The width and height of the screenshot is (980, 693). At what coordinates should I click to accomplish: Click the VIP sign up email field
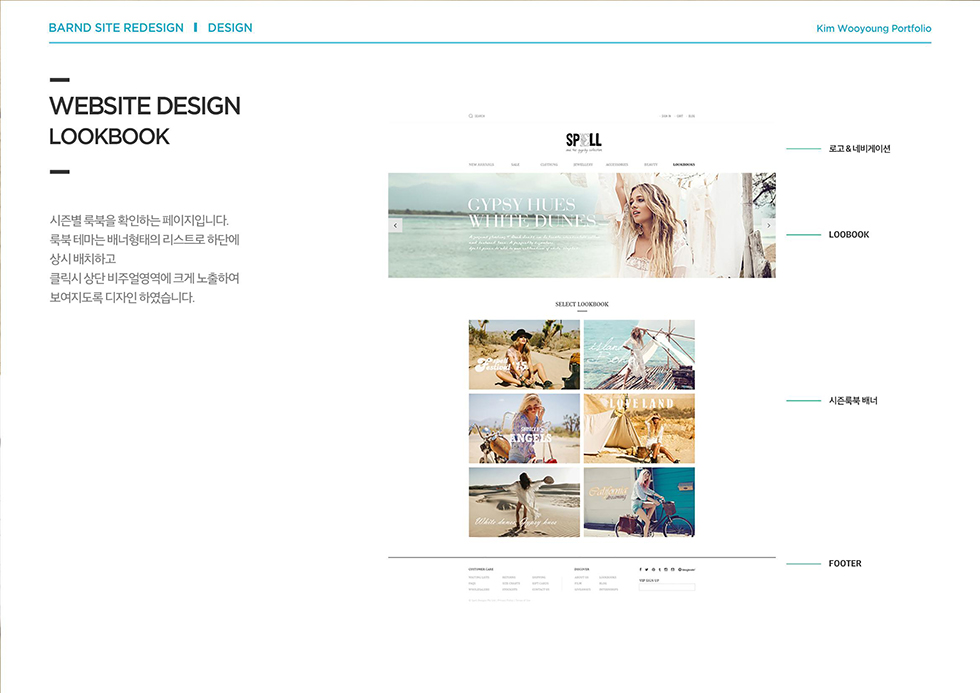point(667,587)
